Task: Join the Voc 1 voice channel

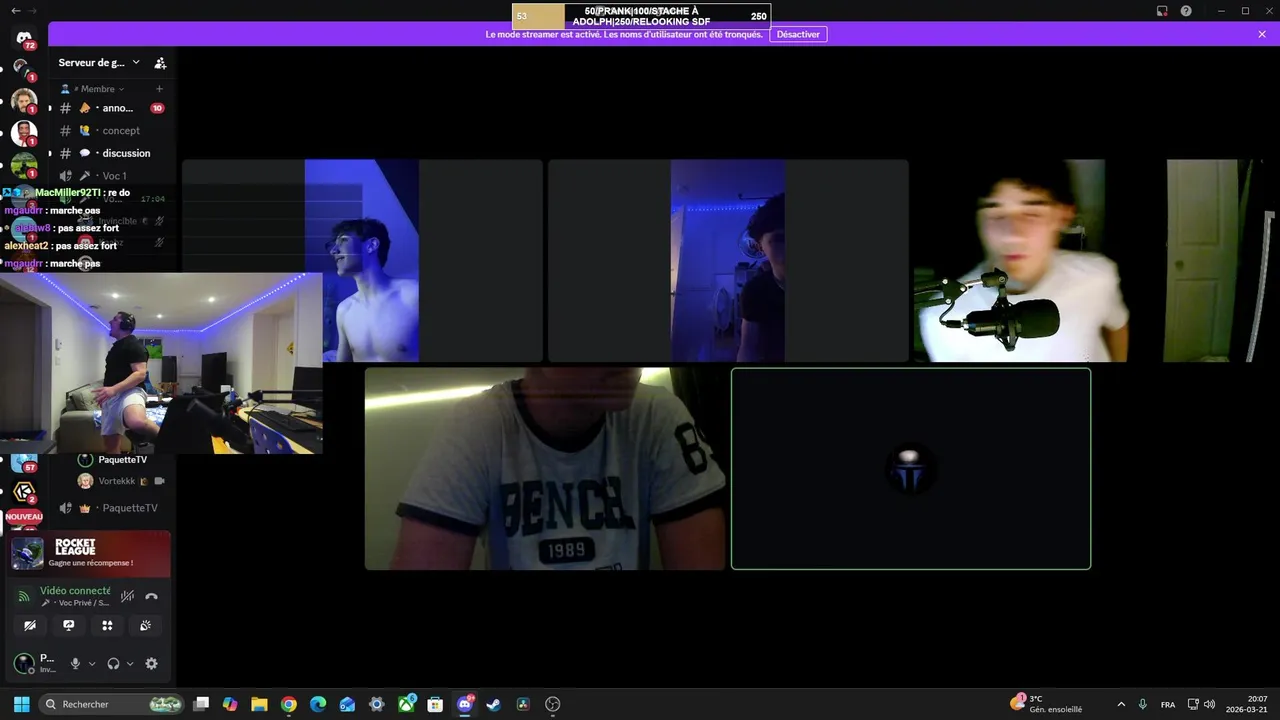Action: pyautogui.click(x=110, y=176)
